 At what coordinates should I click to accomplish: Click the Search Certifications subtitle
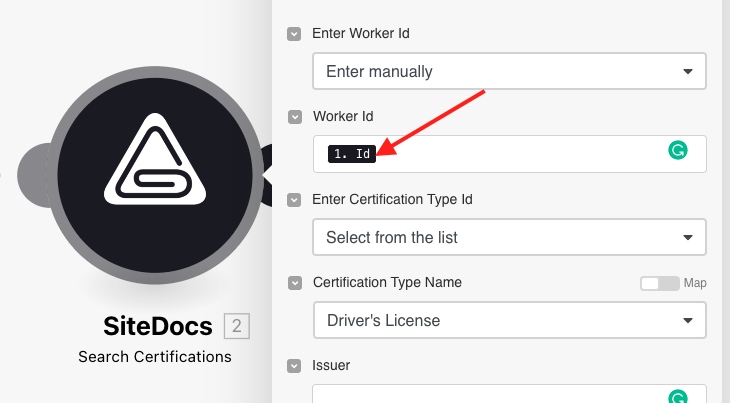pos(155,357)
